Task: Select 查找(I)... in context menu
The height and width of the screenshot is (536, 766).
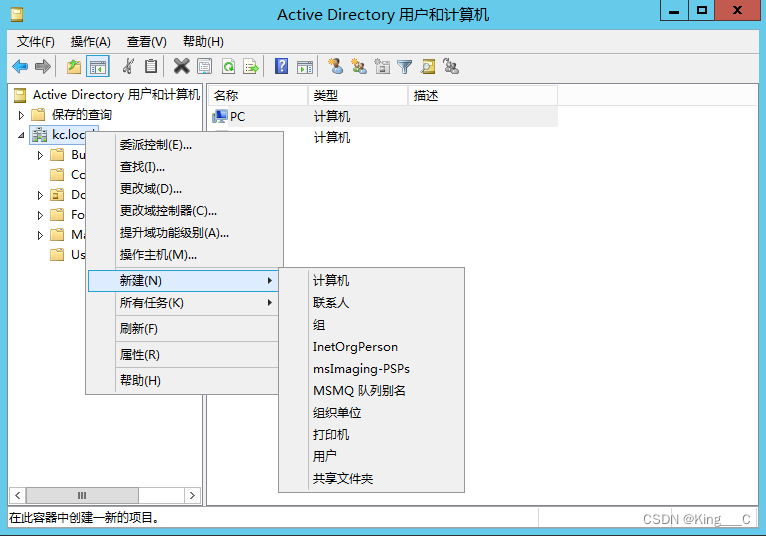Action: pyautogui.click(x=184, y=167)
